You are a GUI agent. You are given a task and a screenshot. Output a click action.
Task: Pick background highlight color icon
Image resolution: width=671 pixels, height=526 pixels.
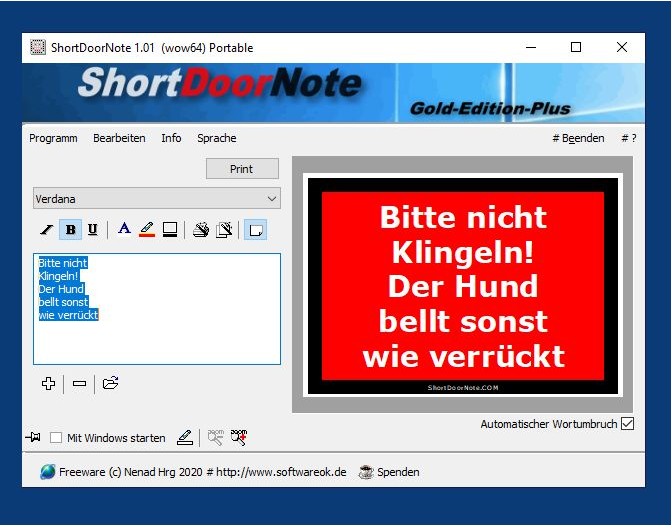point(147,229)
